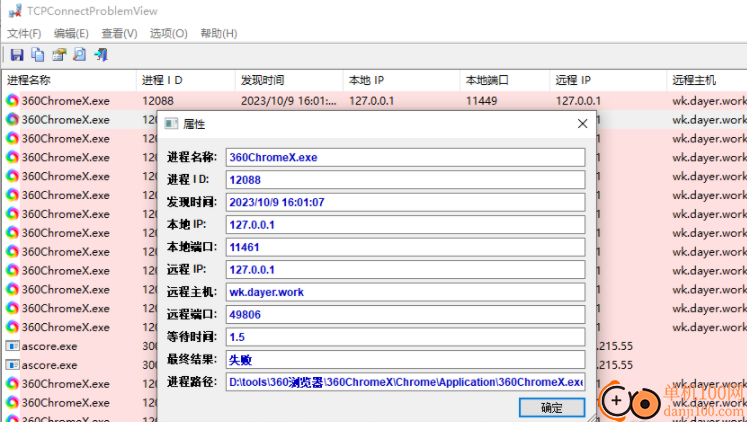Viewport: 747px width, 422px height.
Task: Open the 查看(V) menu
Action: coord(119,33)
